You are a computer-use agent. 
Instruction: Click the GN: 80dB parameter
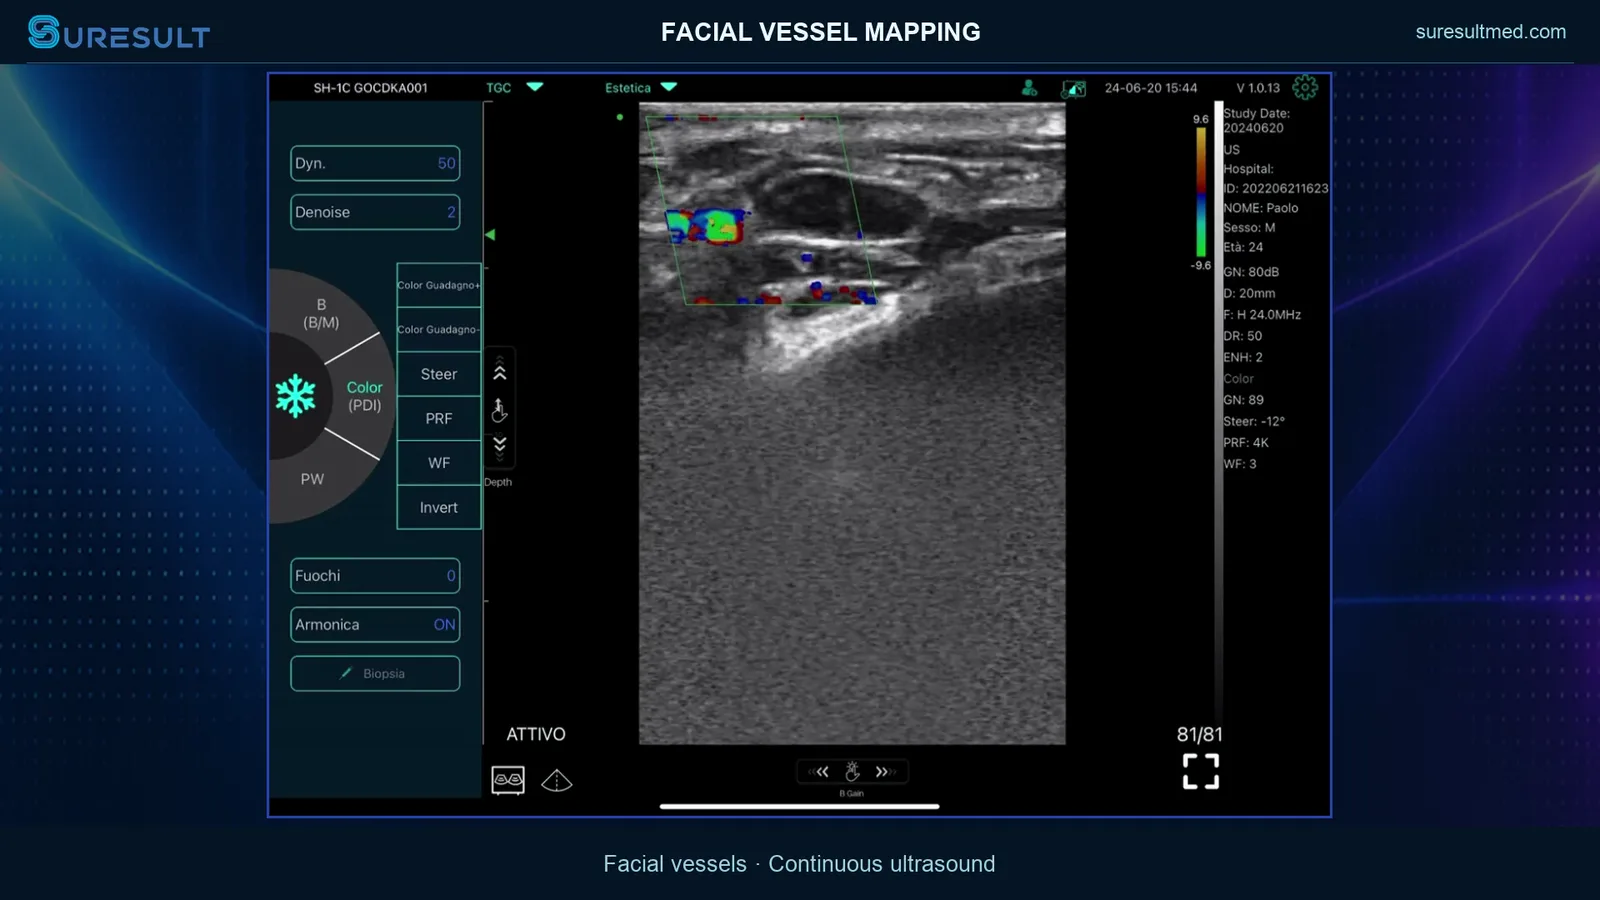tap(1251, 272)
